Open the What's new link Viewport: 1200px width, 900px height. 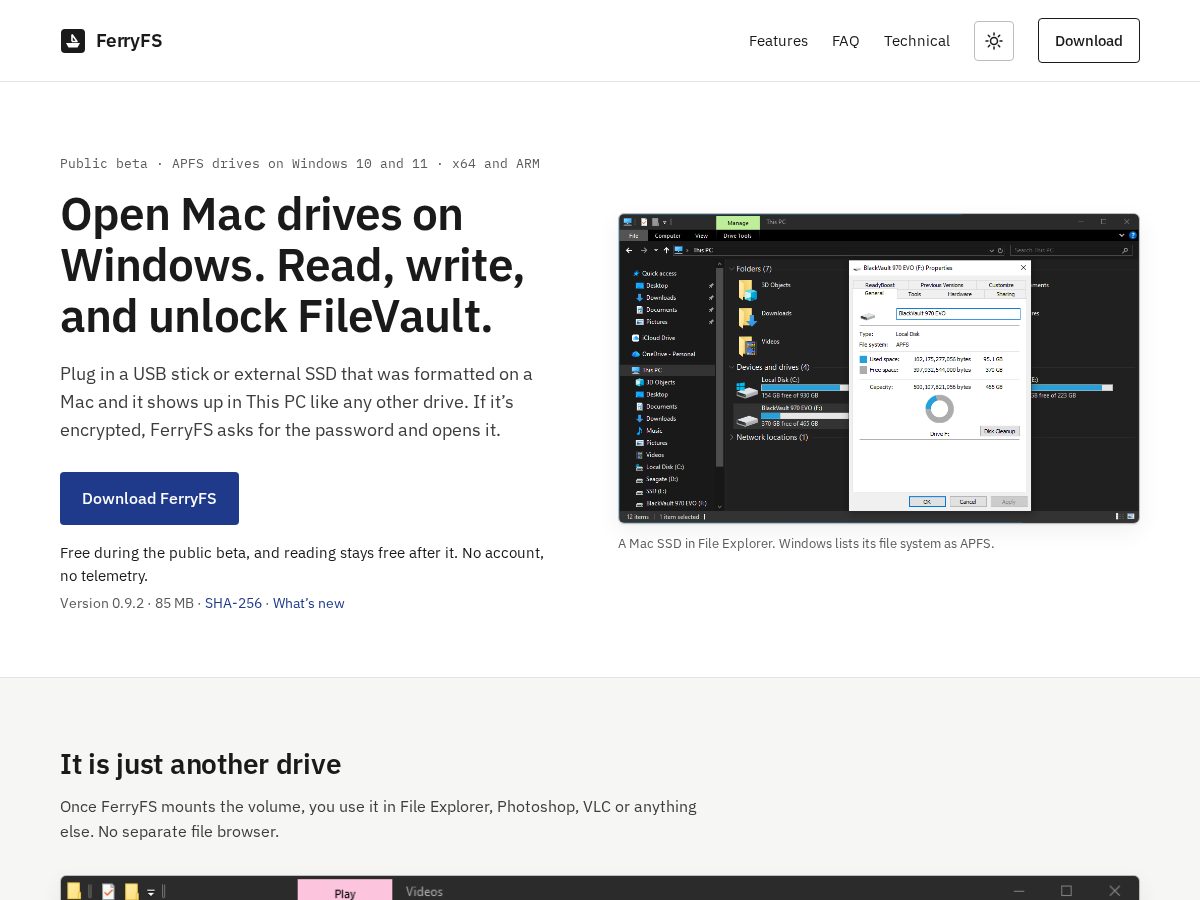coord(308,603)
